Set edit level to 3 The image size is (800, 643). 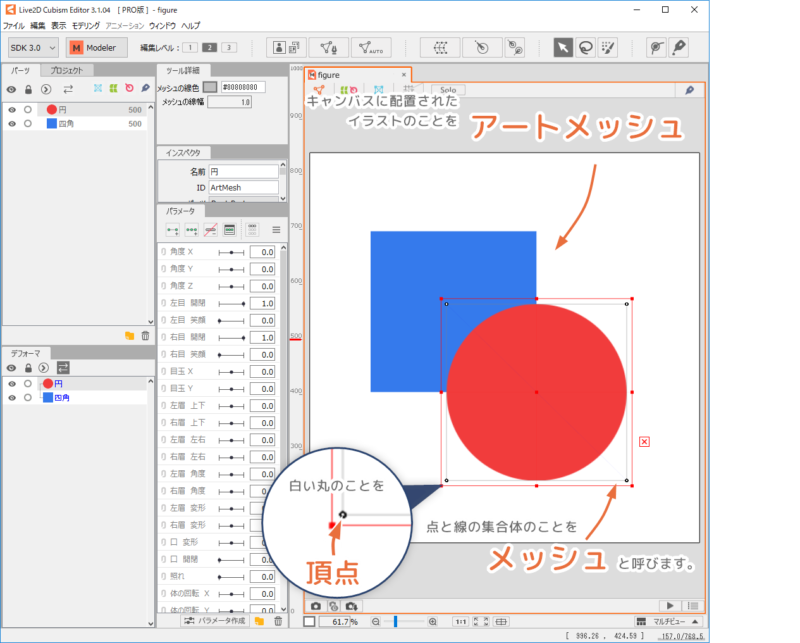pyautogui.click(x=229, y=47)
